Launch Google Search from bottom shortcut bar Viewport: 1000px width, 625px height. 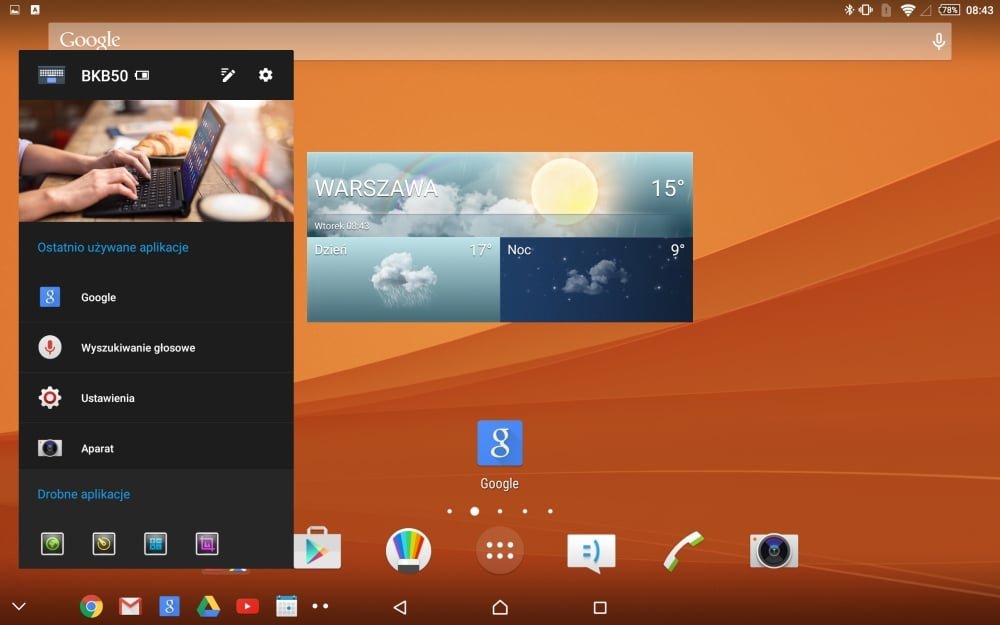click(169, 606)
